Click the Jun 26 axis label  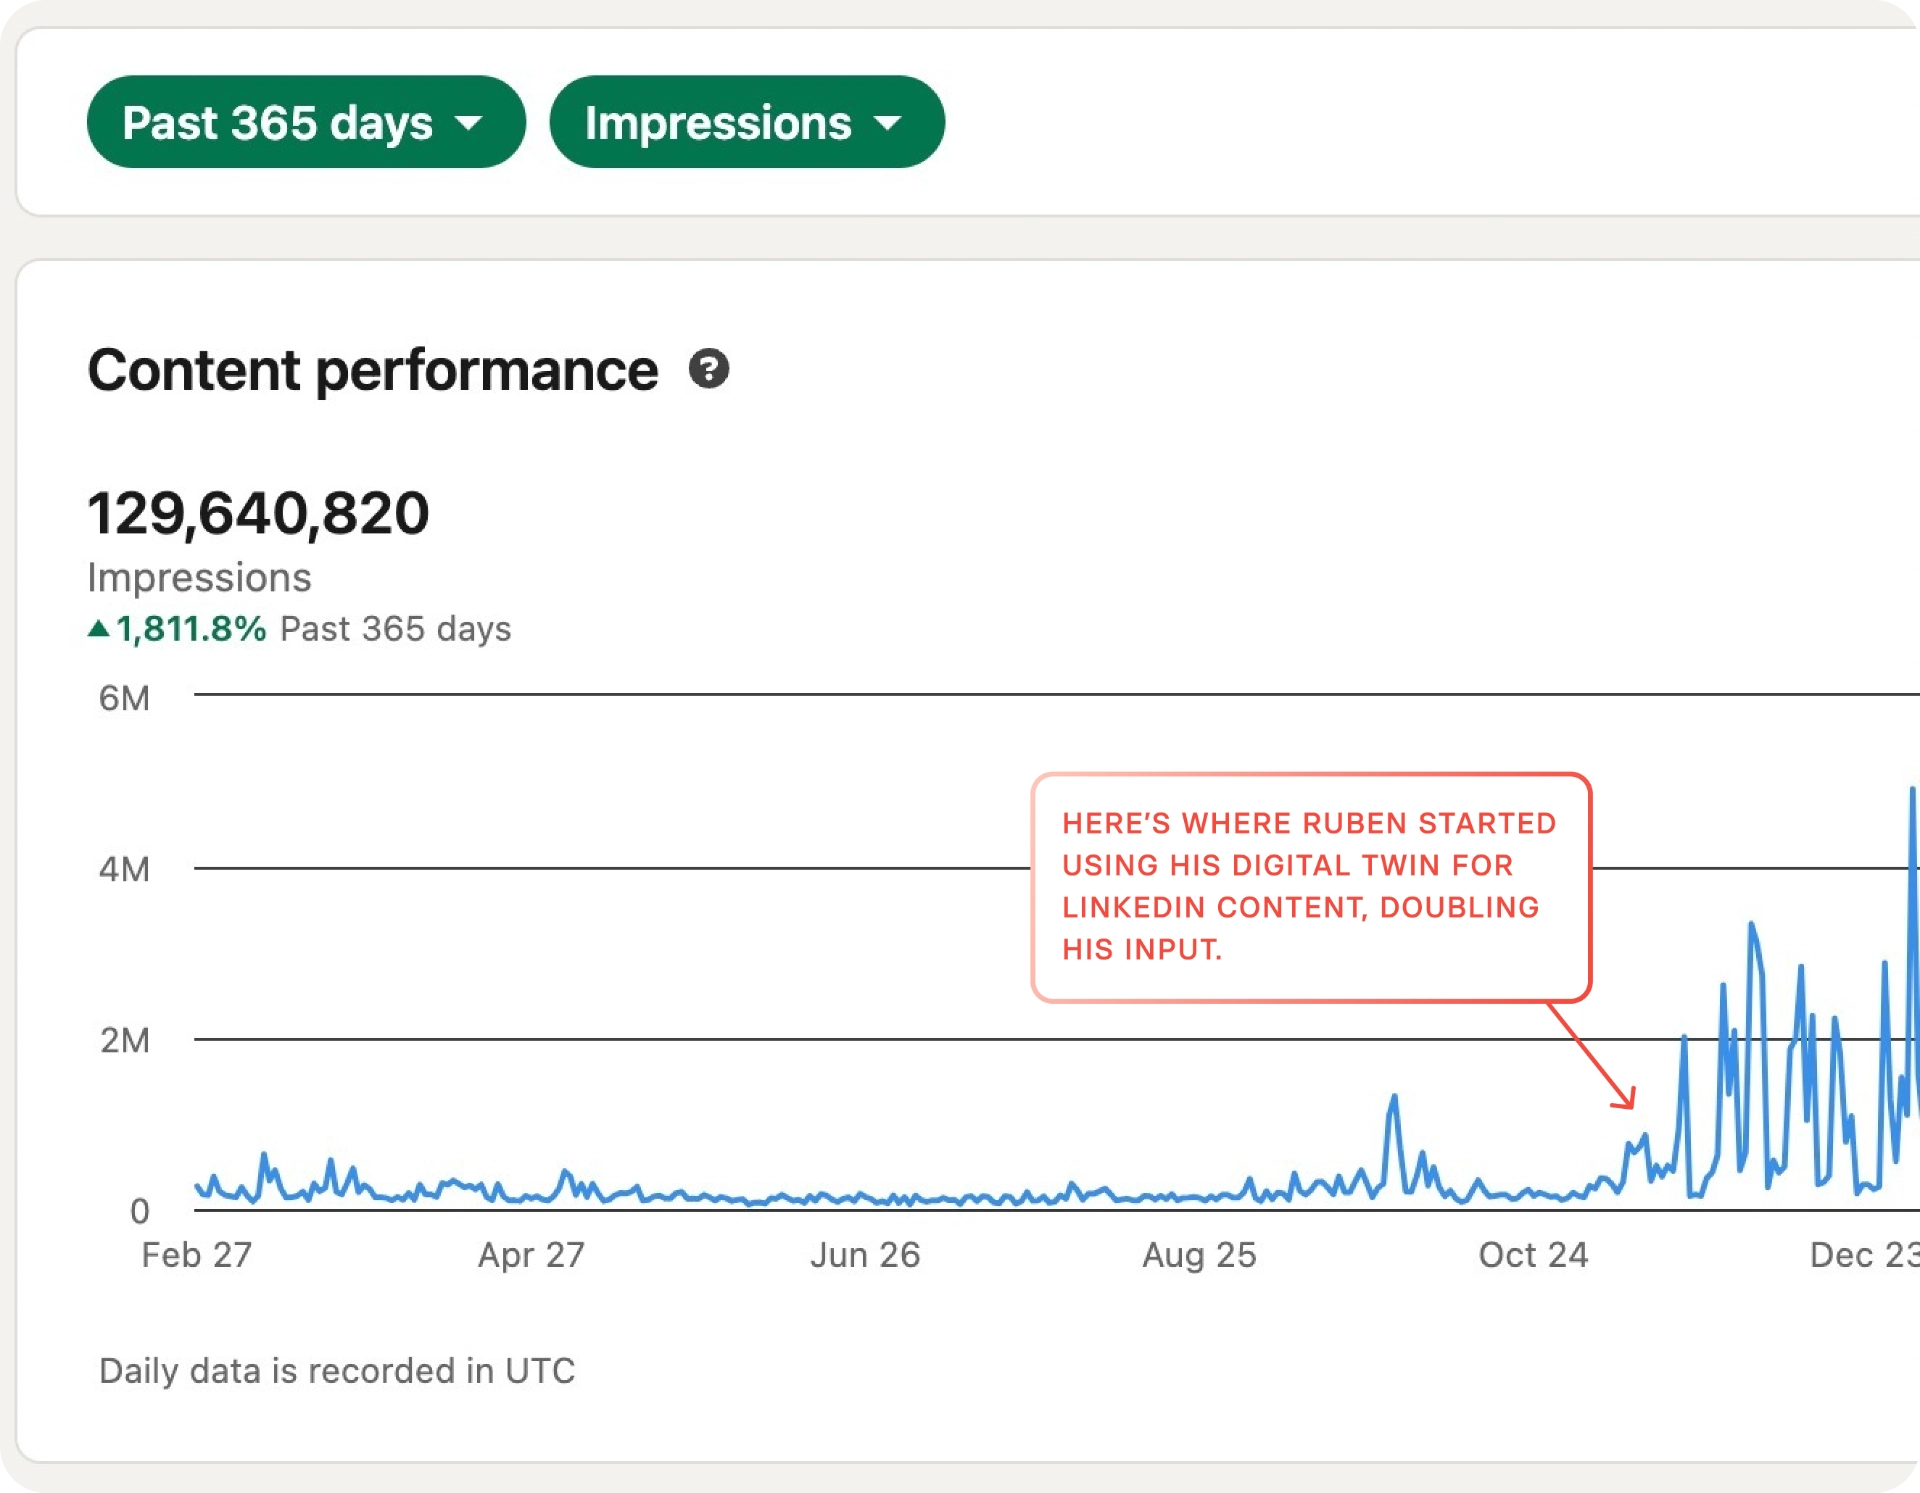click(x=865, y=1255)
